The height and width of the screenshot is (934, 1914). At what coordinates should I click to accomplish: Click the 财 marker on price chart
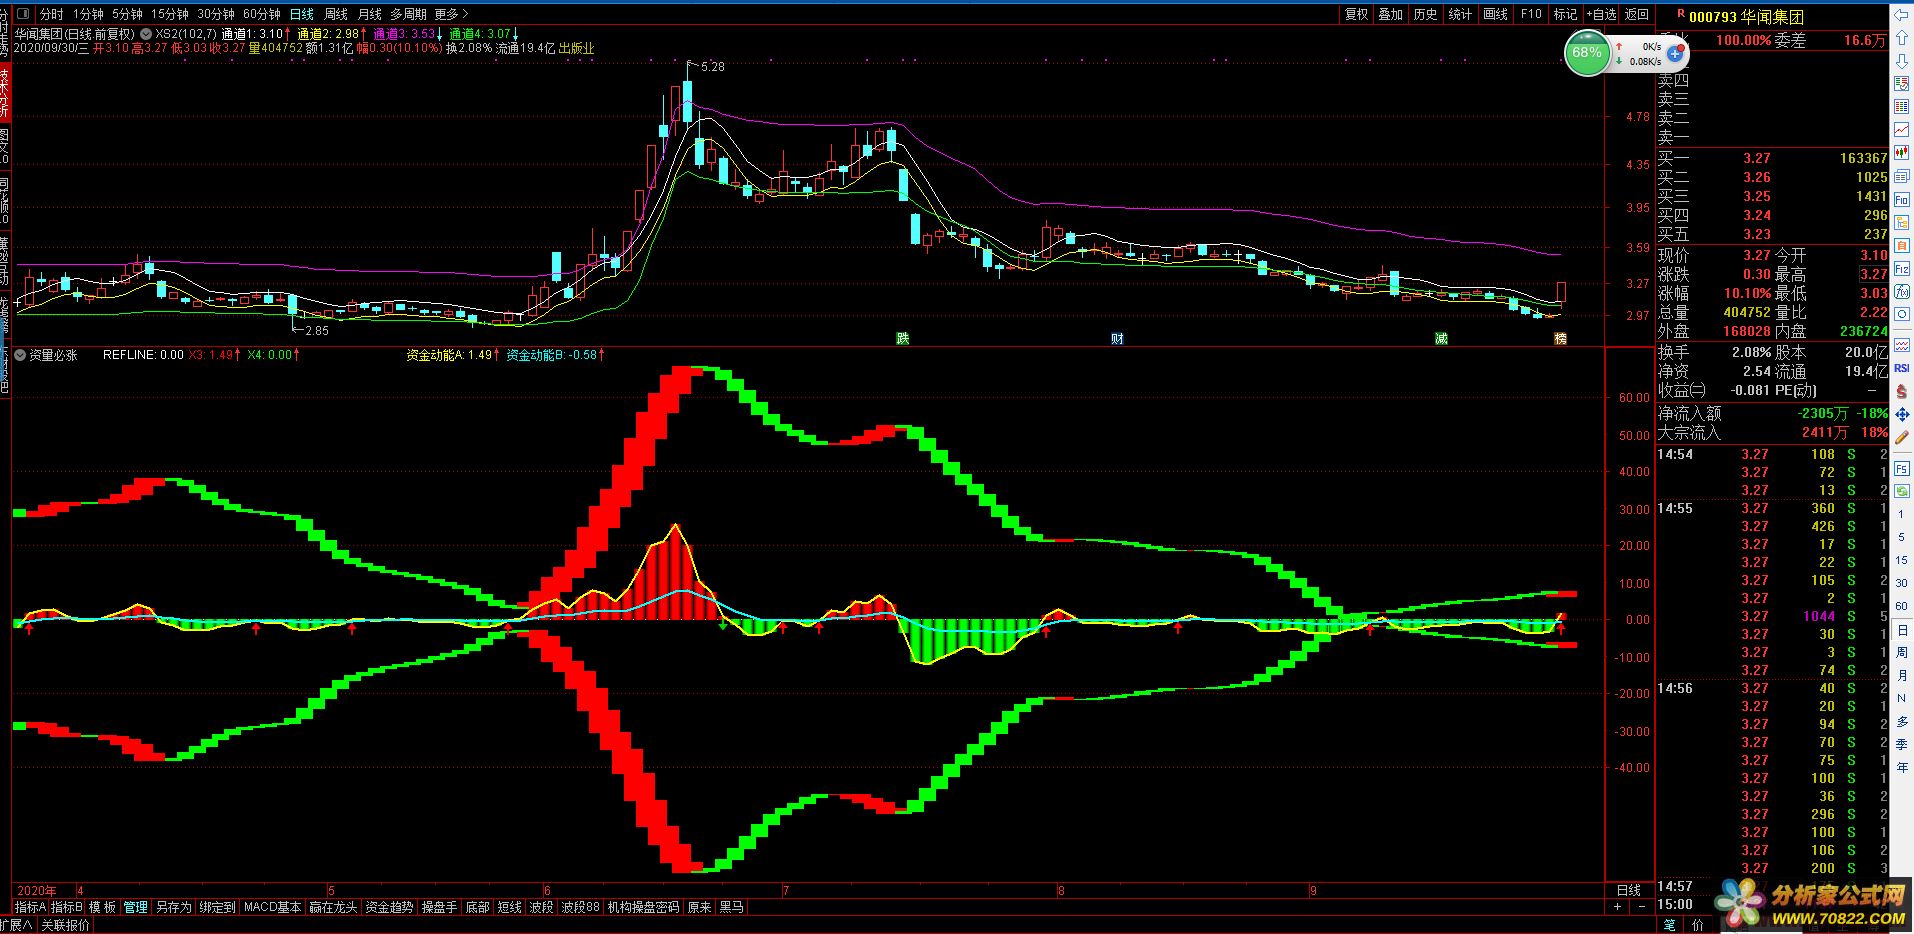[x=1117, y=338]
